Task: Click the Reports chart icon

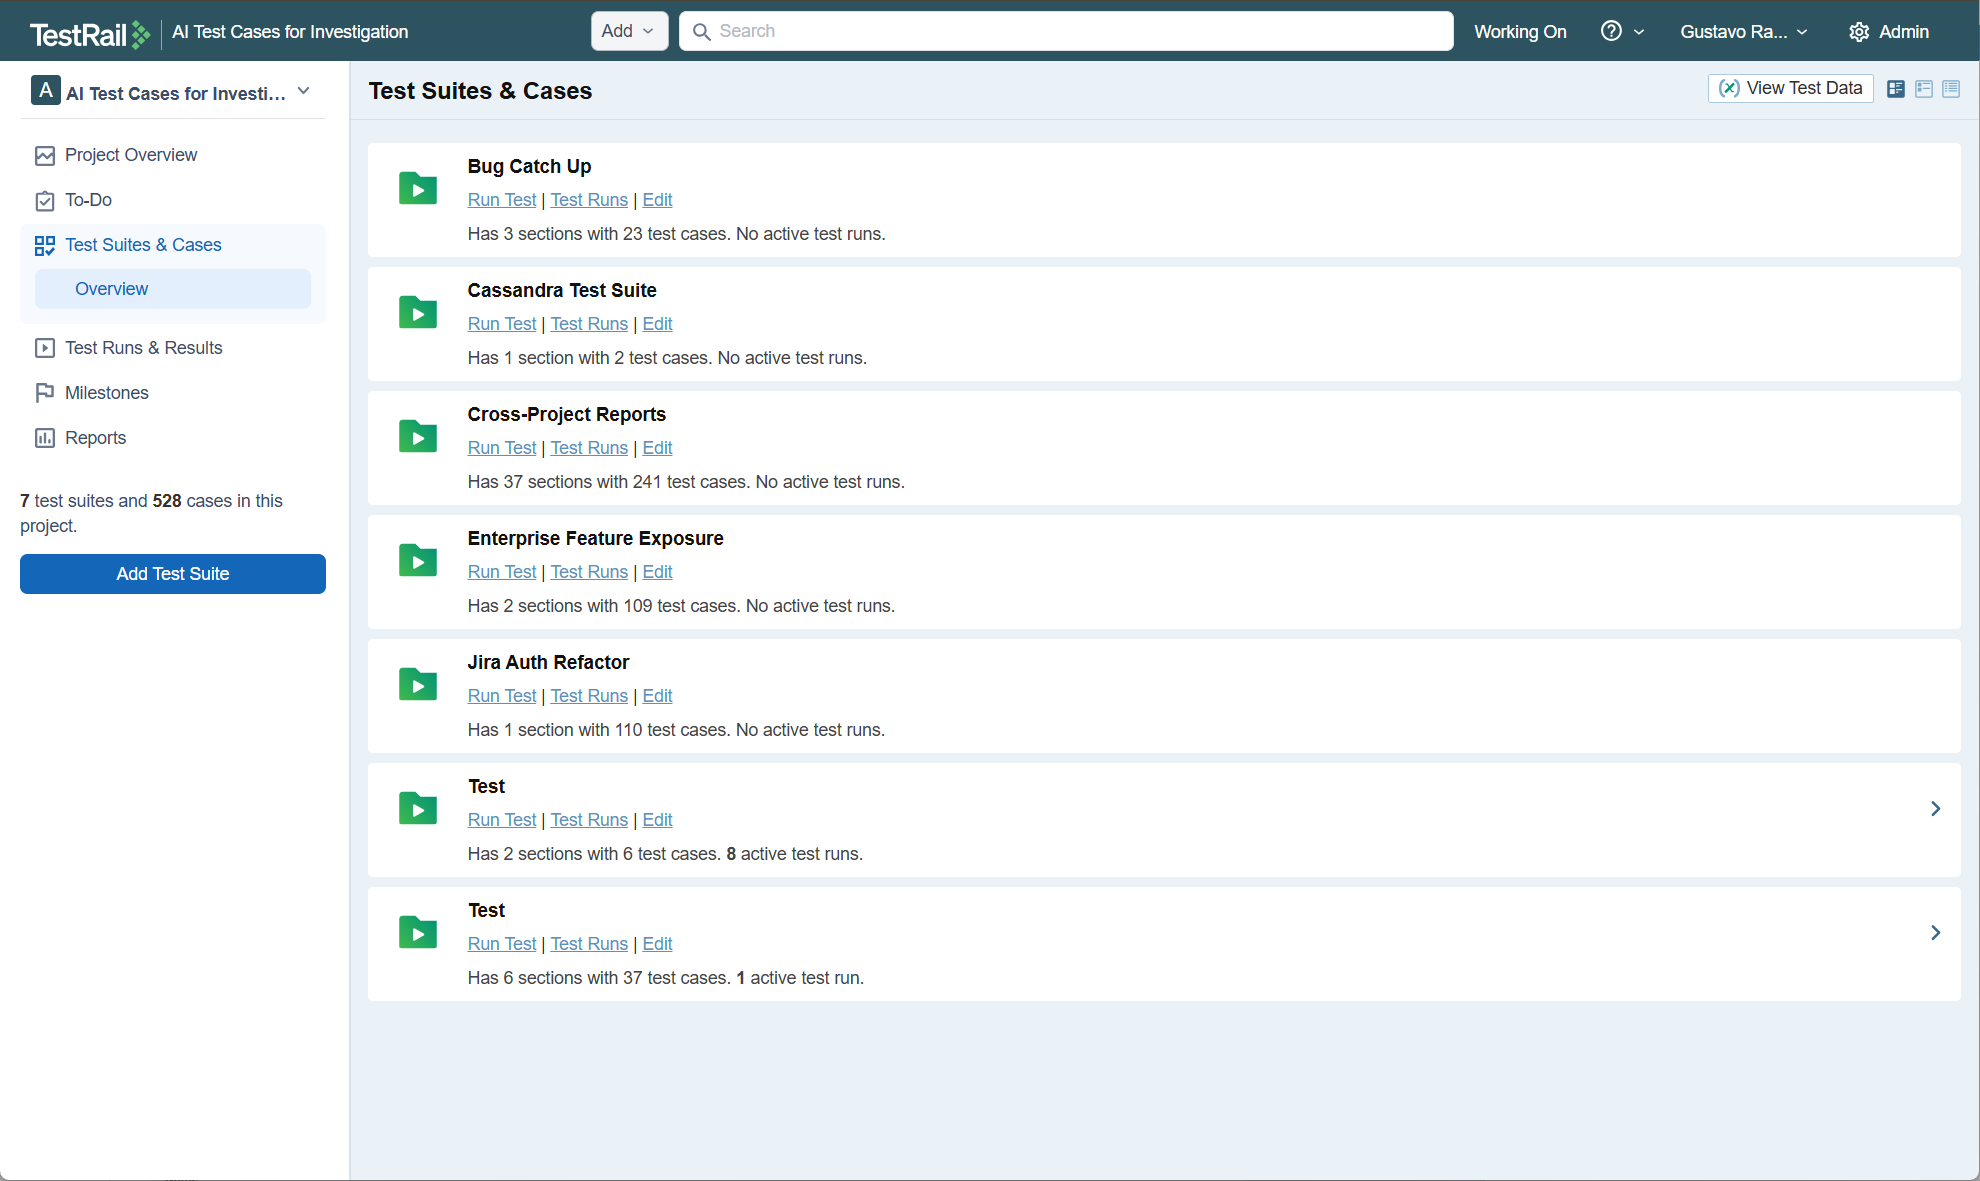Action: [x=45, y=438]
